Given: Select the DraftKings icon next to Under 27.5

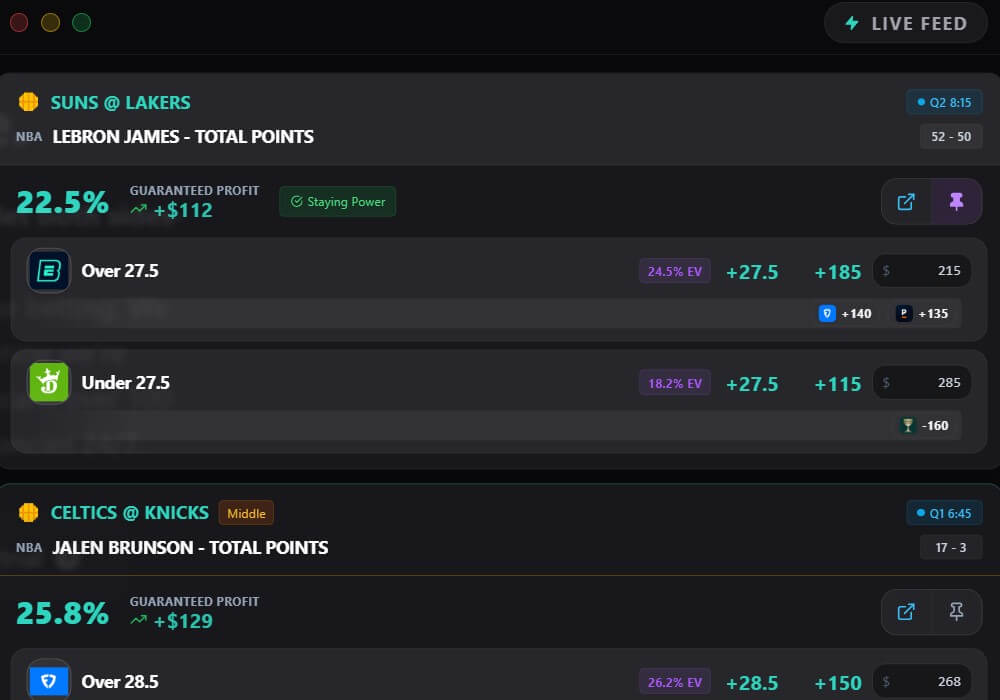Looking at the screenshot, I should [x=47, y=382].
